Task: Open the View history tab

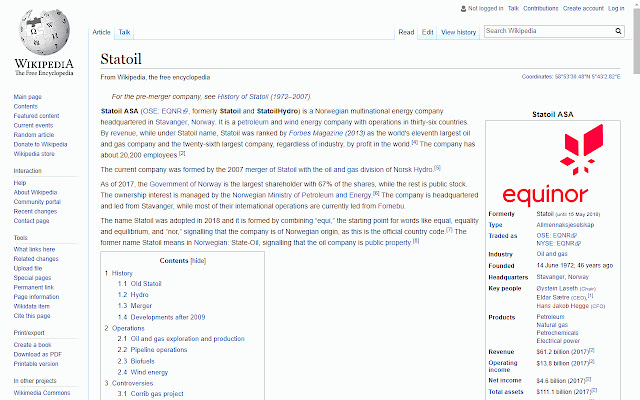Action: (x=459, y=32)
